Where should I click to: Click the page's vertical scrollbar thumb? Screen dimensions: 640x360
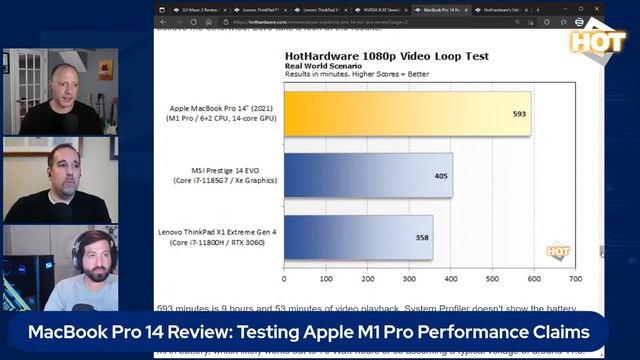602,251
